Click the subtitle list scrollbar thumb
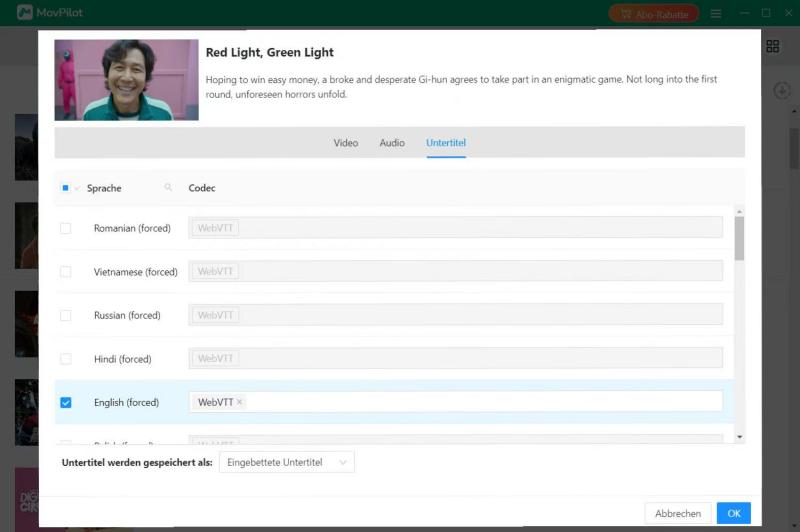 739,238
